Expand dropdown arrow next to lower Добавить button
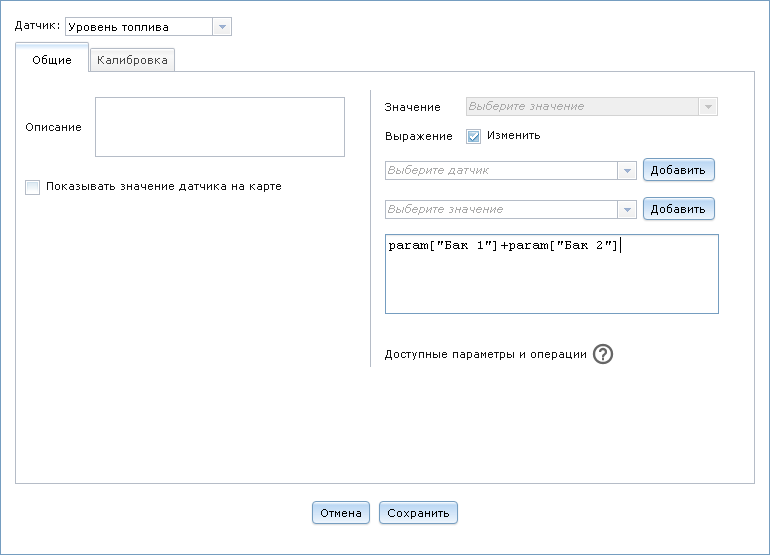This screenshot has width=770, height=555. tap(627, 209)
